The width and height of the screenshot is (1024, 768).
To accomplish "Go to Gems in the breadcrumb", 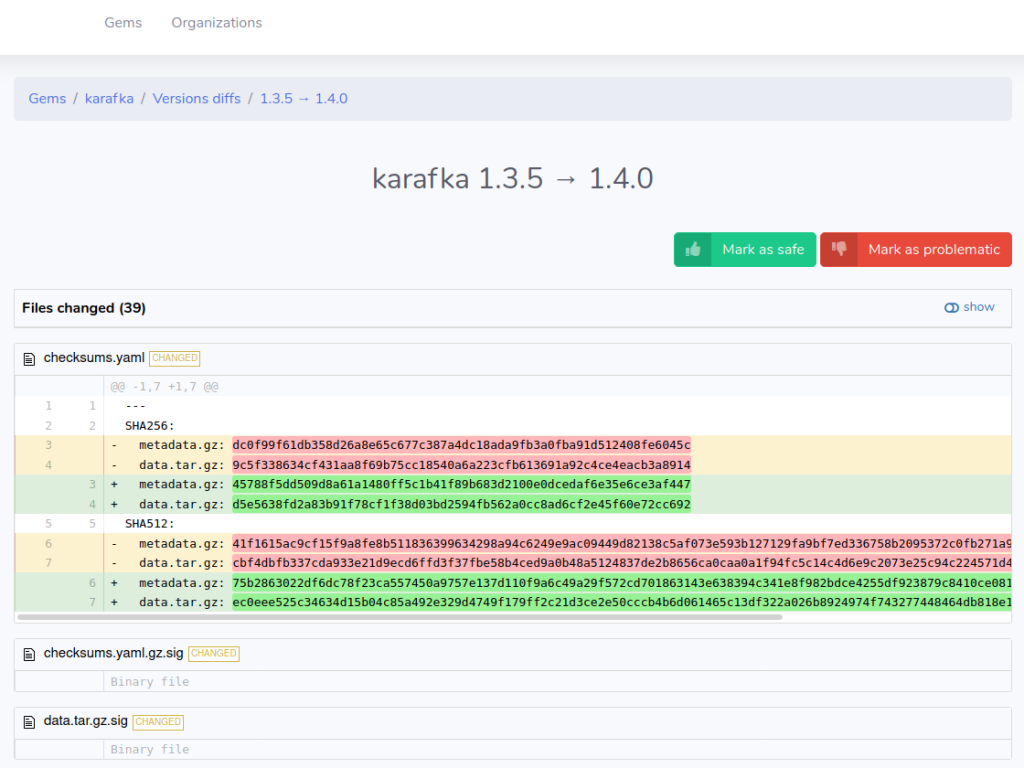I will [47, 99].
